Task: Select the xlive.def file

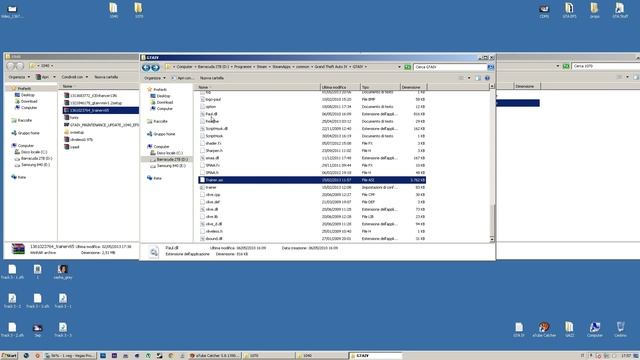Action: [x=312, y=202]
